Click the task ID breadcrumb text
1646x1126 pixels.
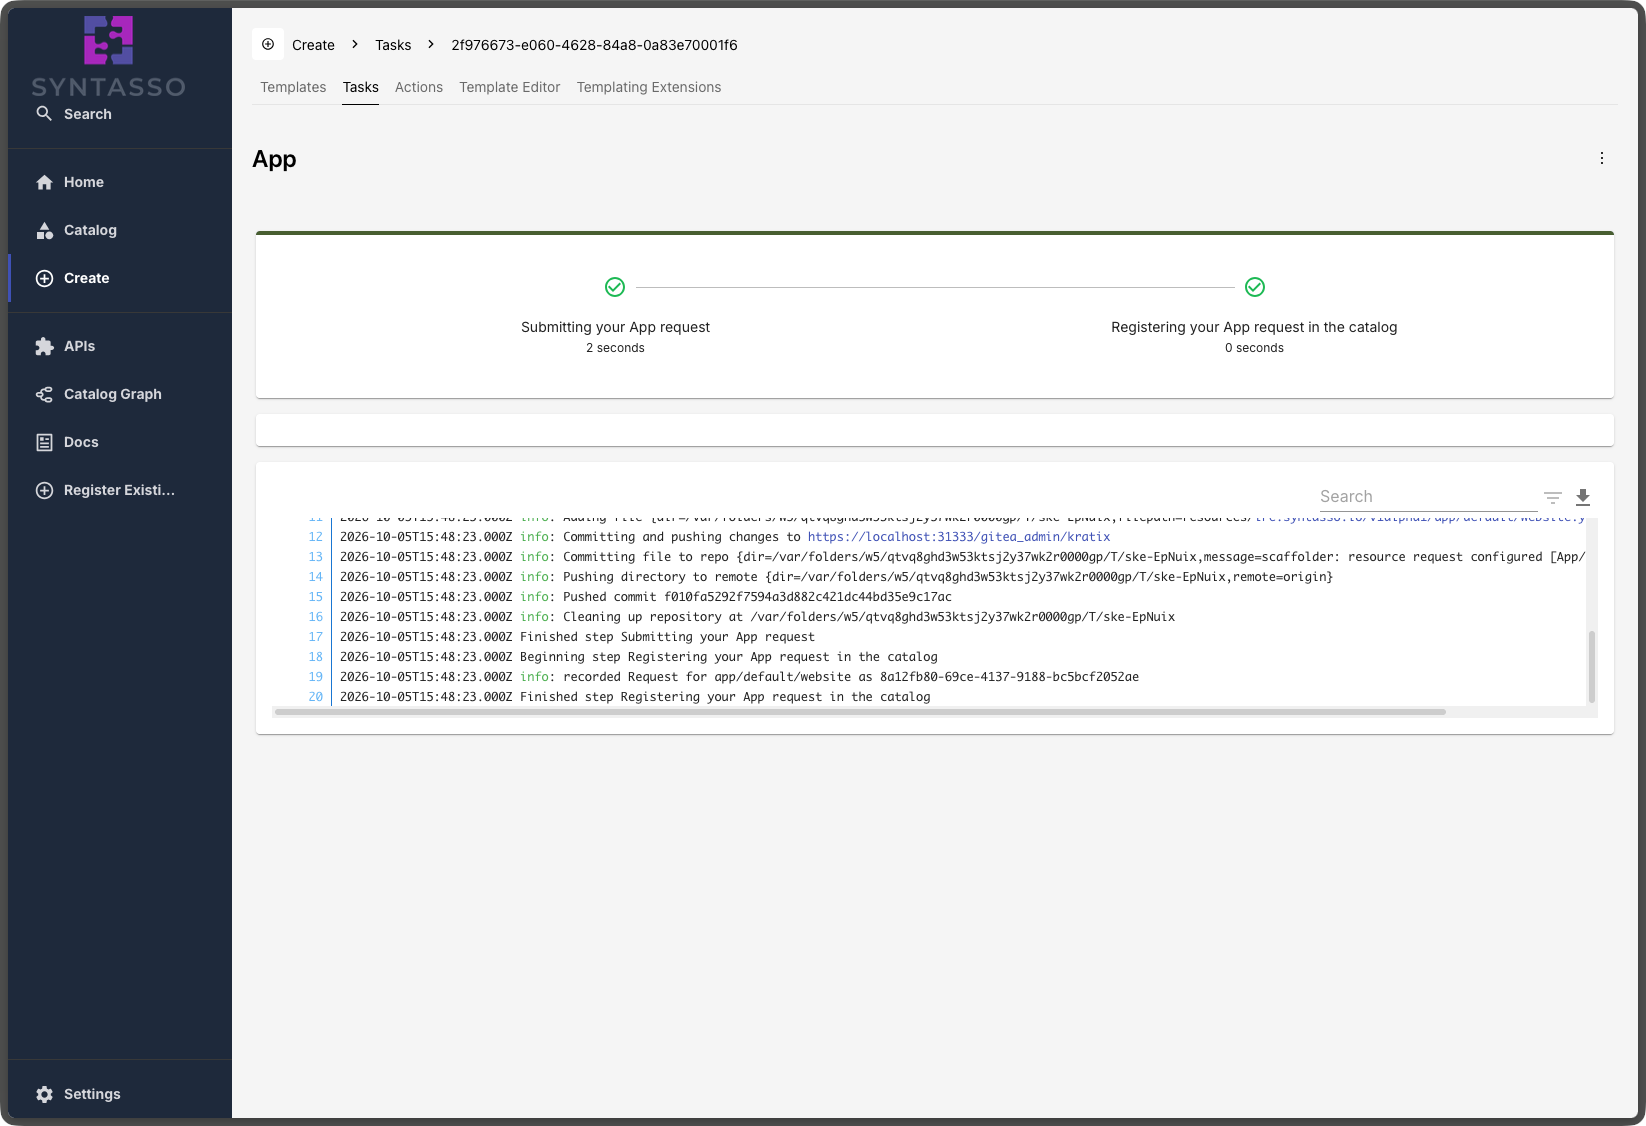[594, 45]
